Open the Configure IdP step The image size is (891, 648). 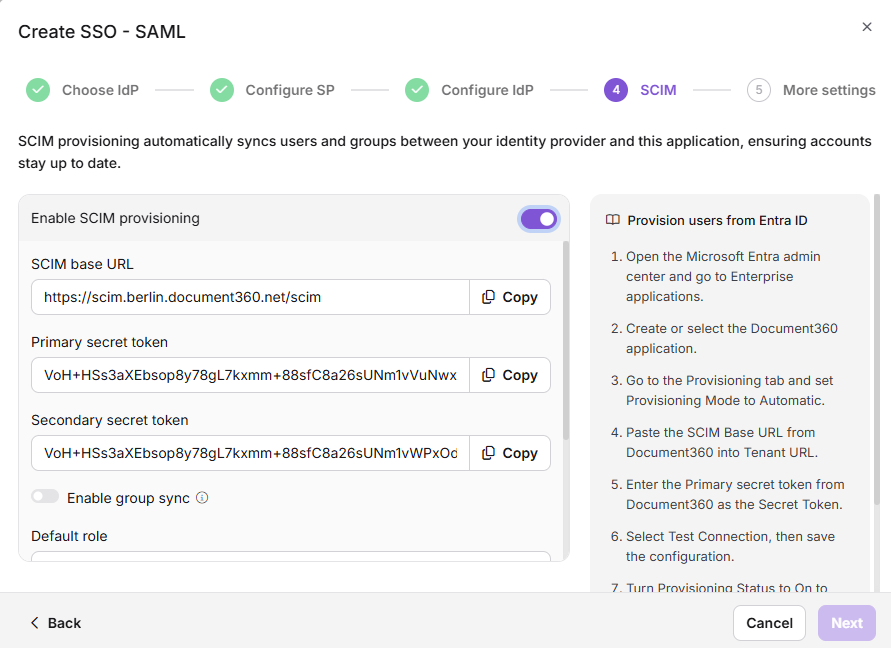tap(487, 90)
